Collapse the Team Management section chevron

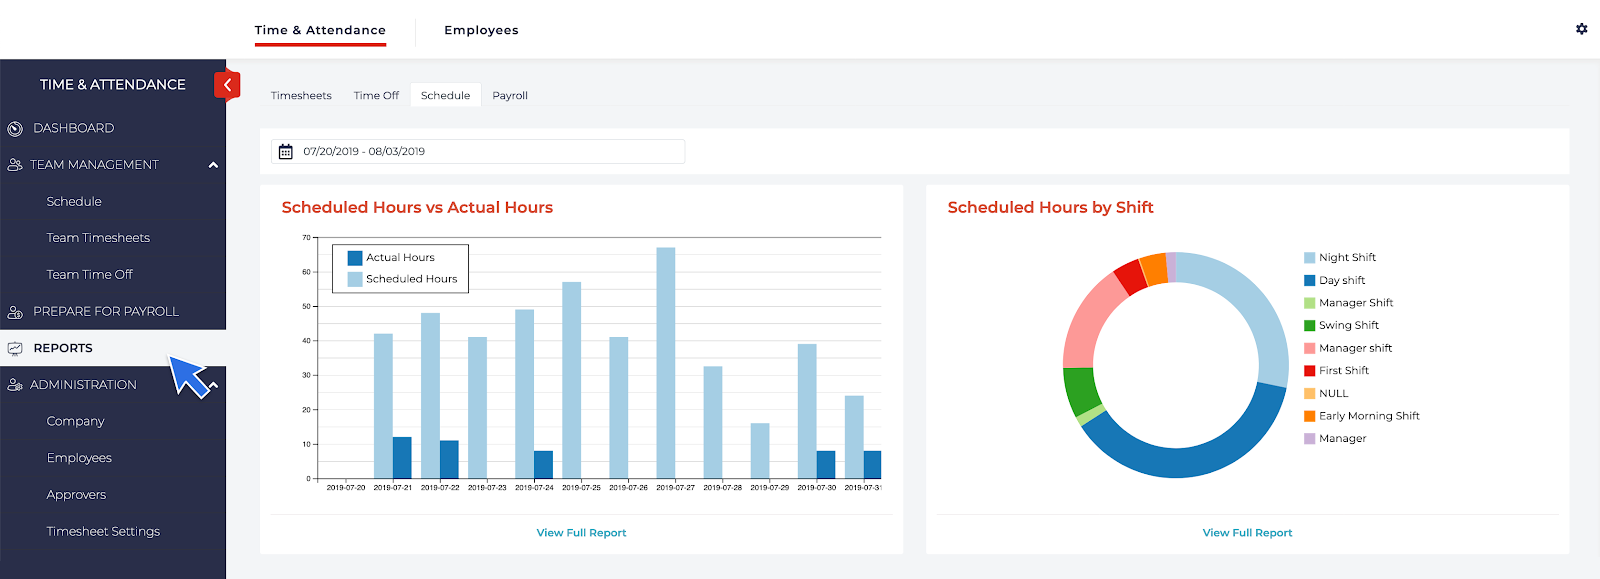213,165
